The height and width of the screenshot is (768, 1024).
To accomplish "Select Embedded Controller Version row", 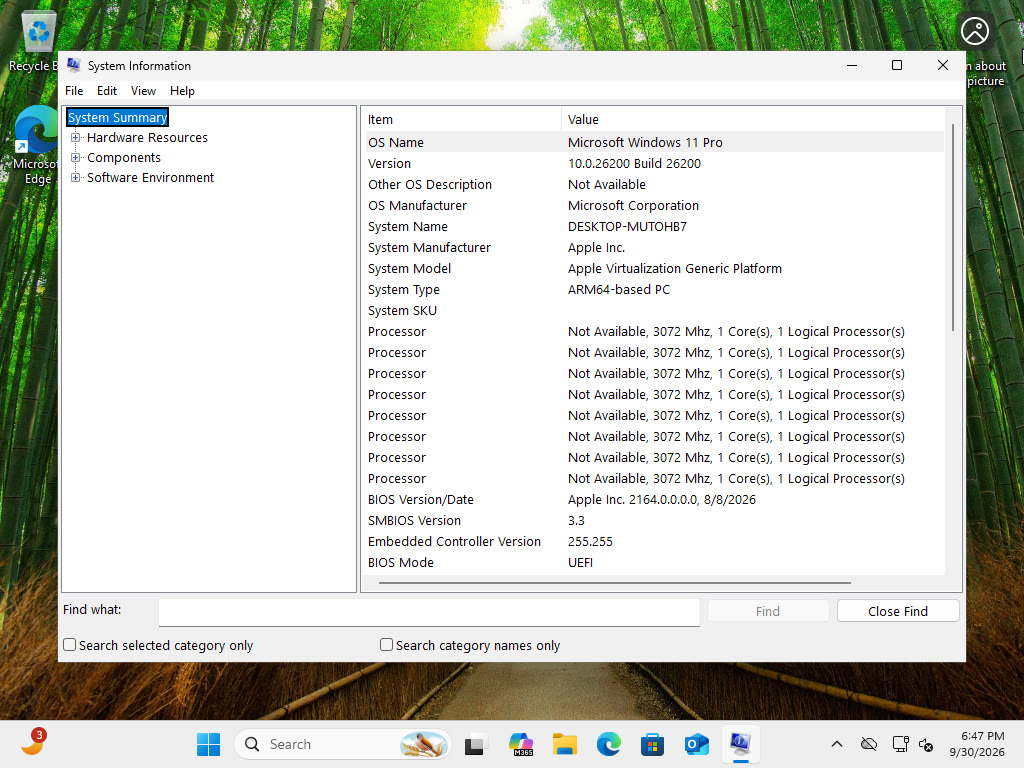I will pyautogui.click(x=654, y=541).
